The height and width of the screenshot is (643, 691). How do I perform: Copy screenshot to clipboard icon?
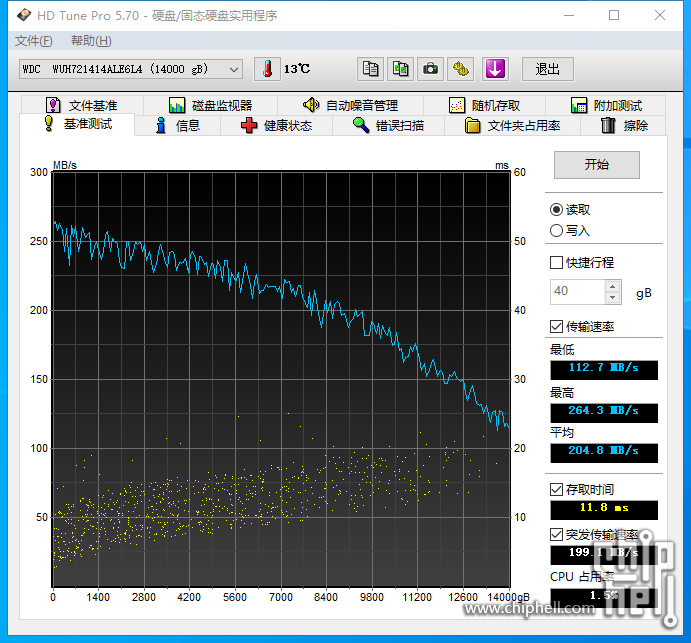point(400,69)
